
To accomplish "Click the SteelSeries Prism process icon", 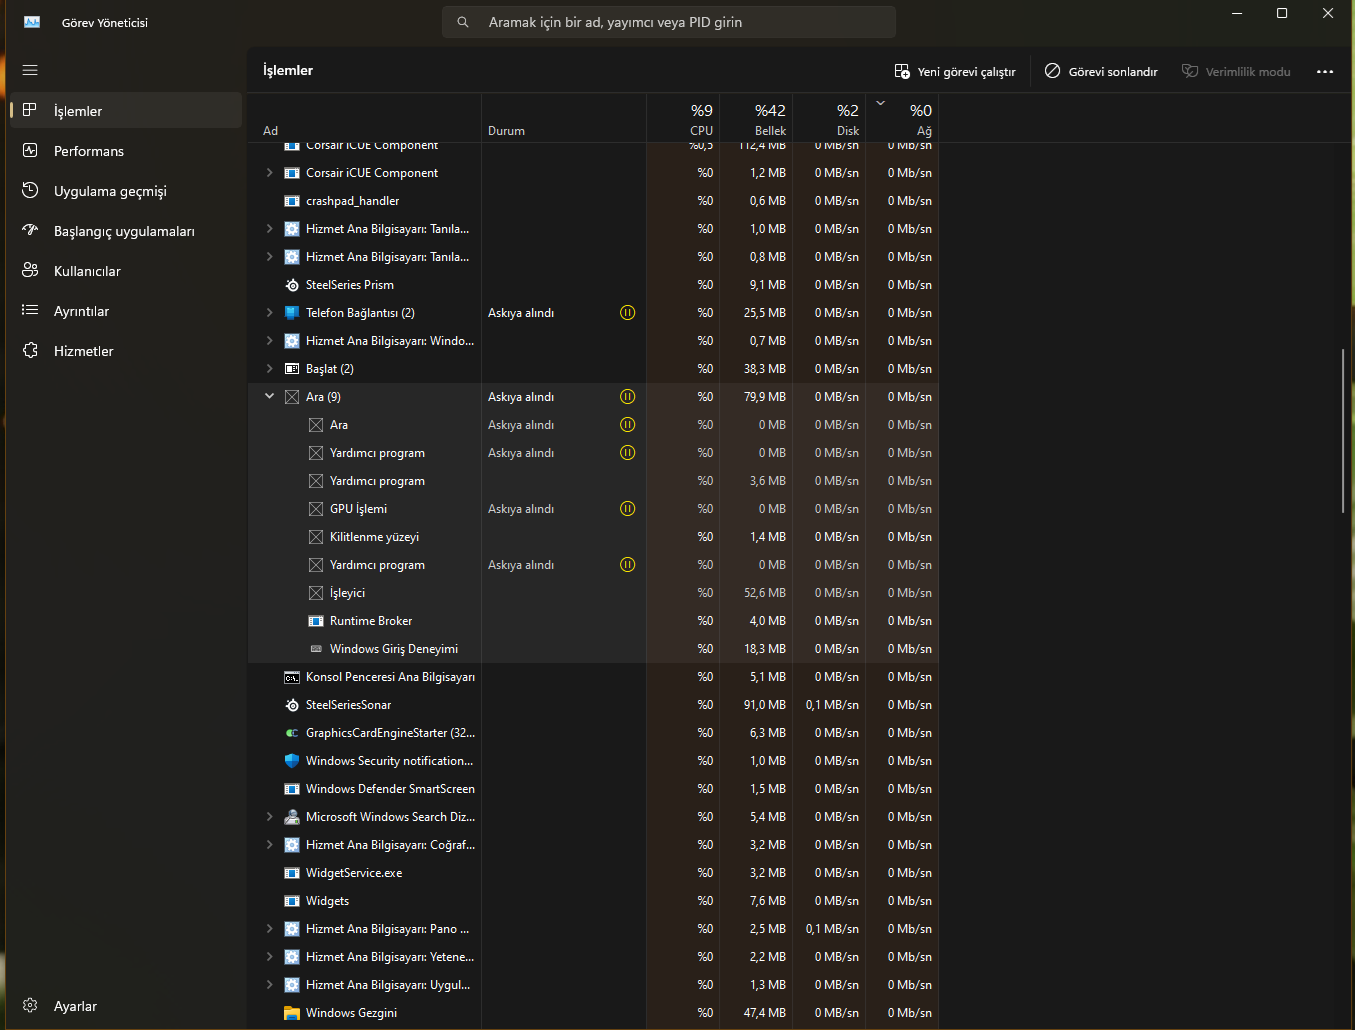I will tap(292, 285).
